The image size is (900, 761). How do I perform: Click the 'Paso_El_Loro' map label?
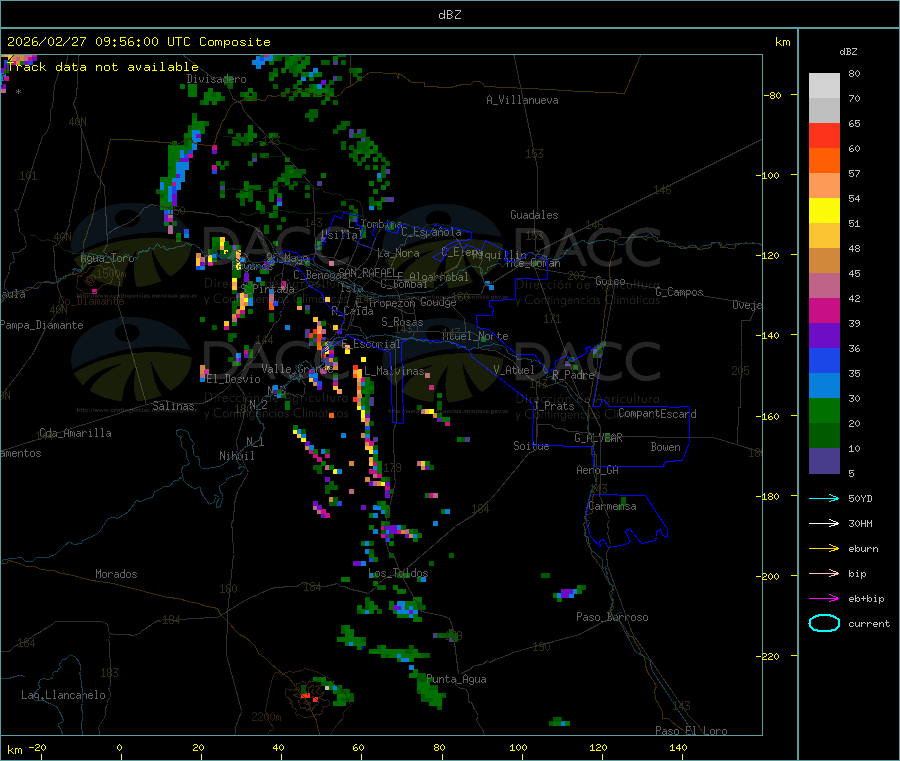click(691, 731)
